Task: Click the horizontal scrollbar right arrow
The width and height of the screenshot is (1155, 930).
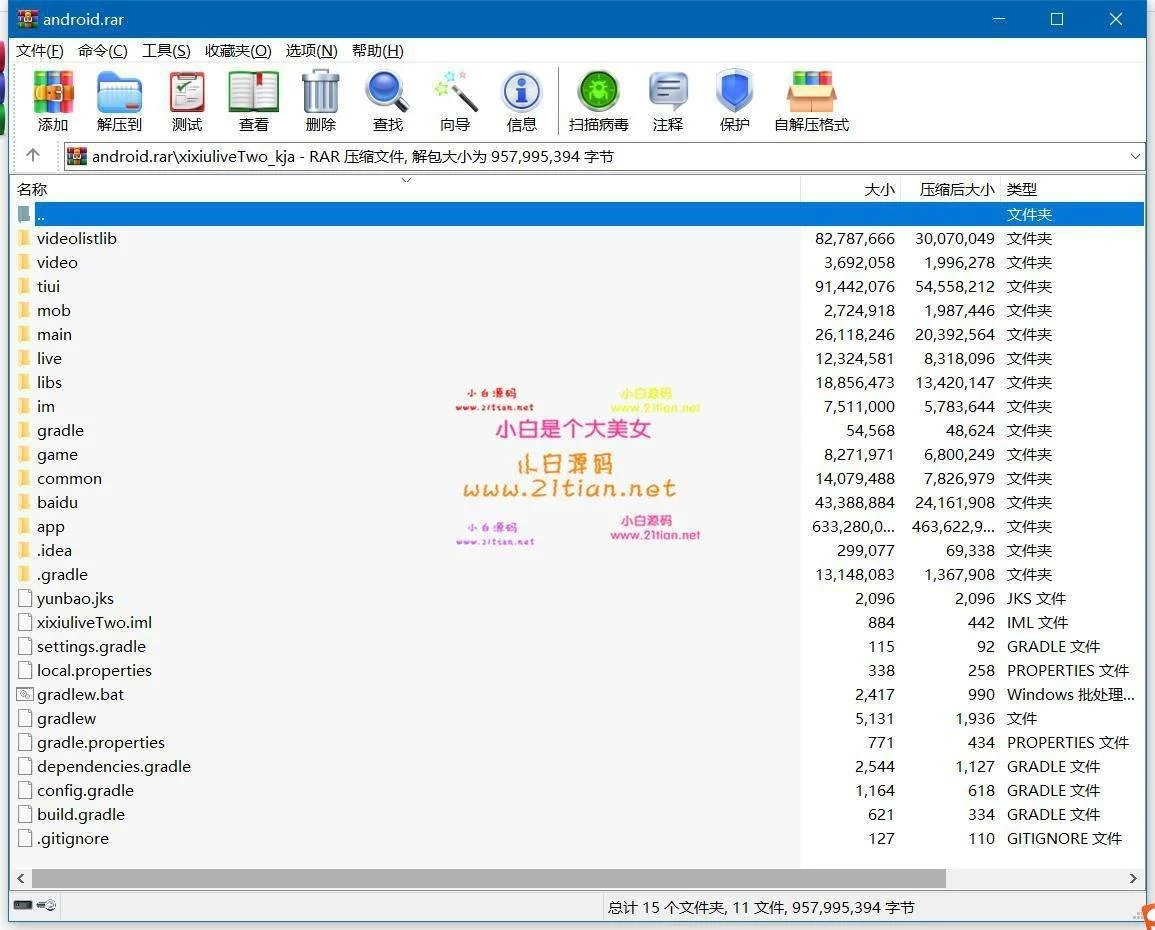Action: click(1133, 878)
